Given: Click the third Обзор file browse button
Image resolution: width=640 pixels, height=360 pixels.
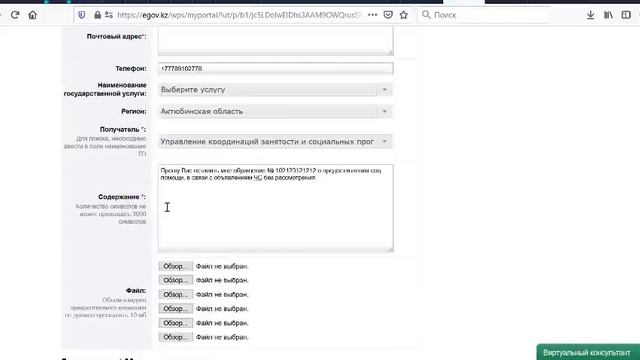Looking at the screenshot, I should [x=176, y=295].
